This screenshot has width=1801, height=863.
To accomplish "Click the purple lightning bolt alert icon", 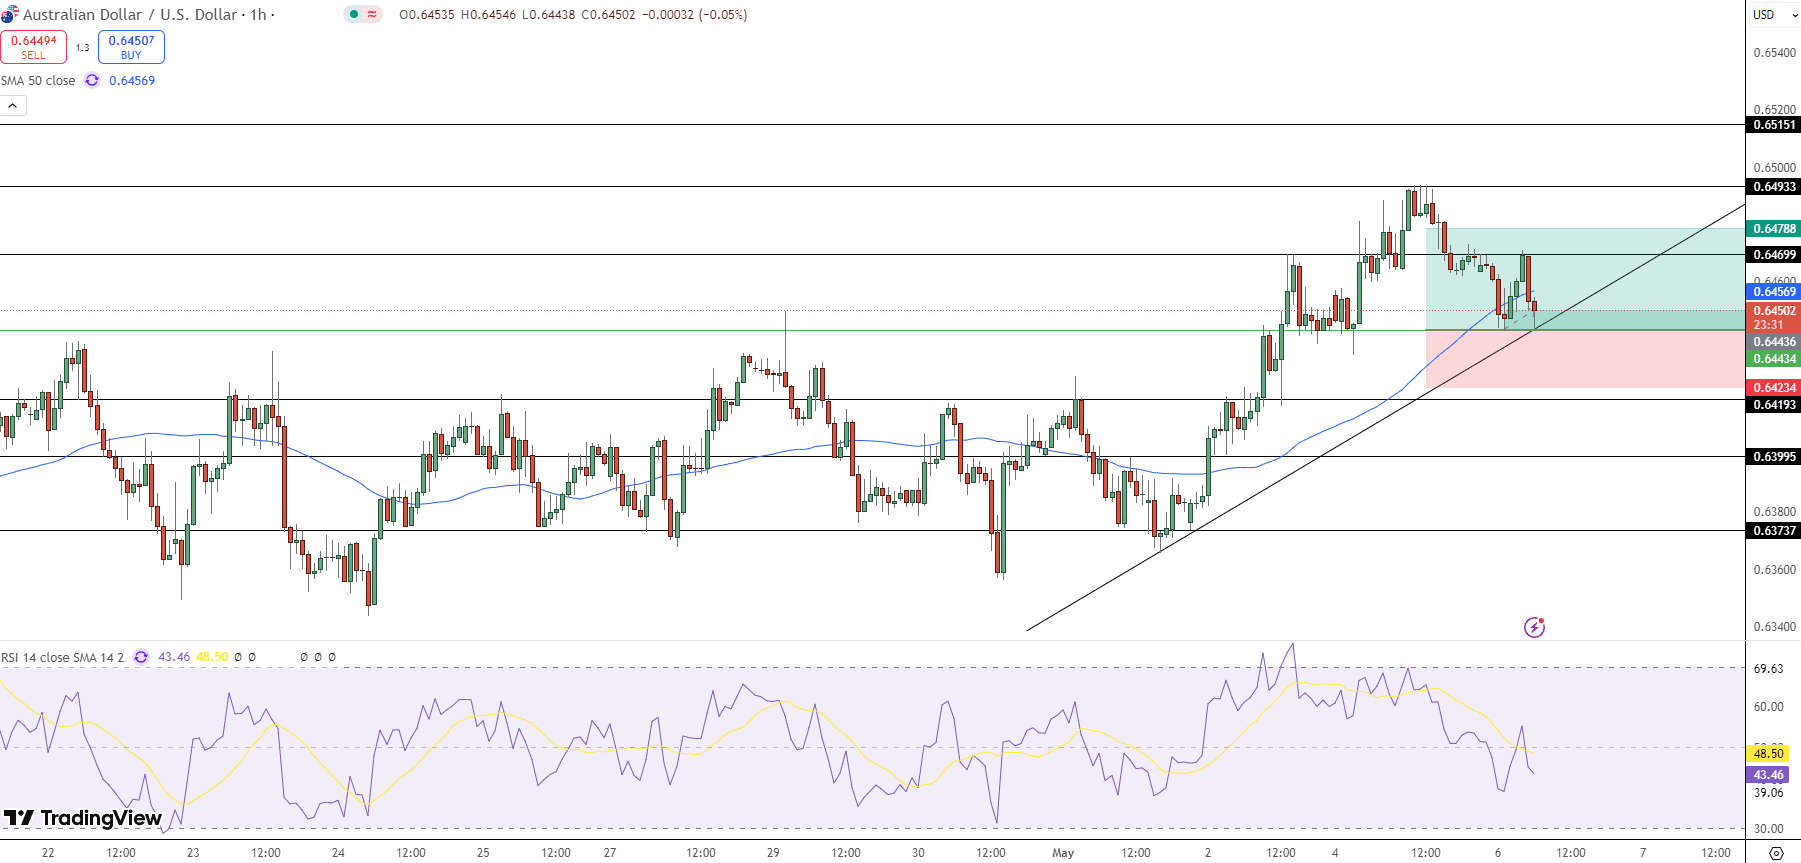I will pos(1534,627).
